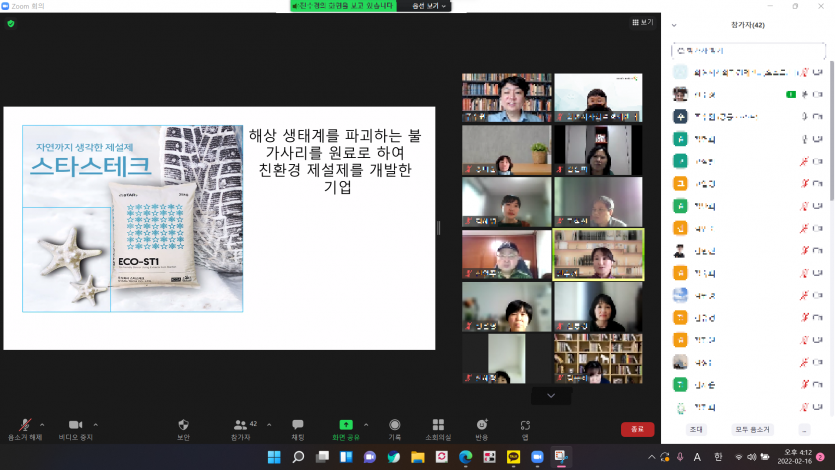Switch to Zoom app icon on taskbar
Viewport: 835px width, 470px height.
click(537, 457)
